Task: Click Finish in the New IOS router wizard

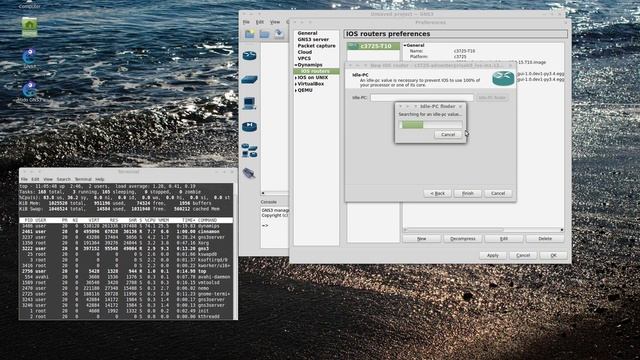Action: coord(468,193)
